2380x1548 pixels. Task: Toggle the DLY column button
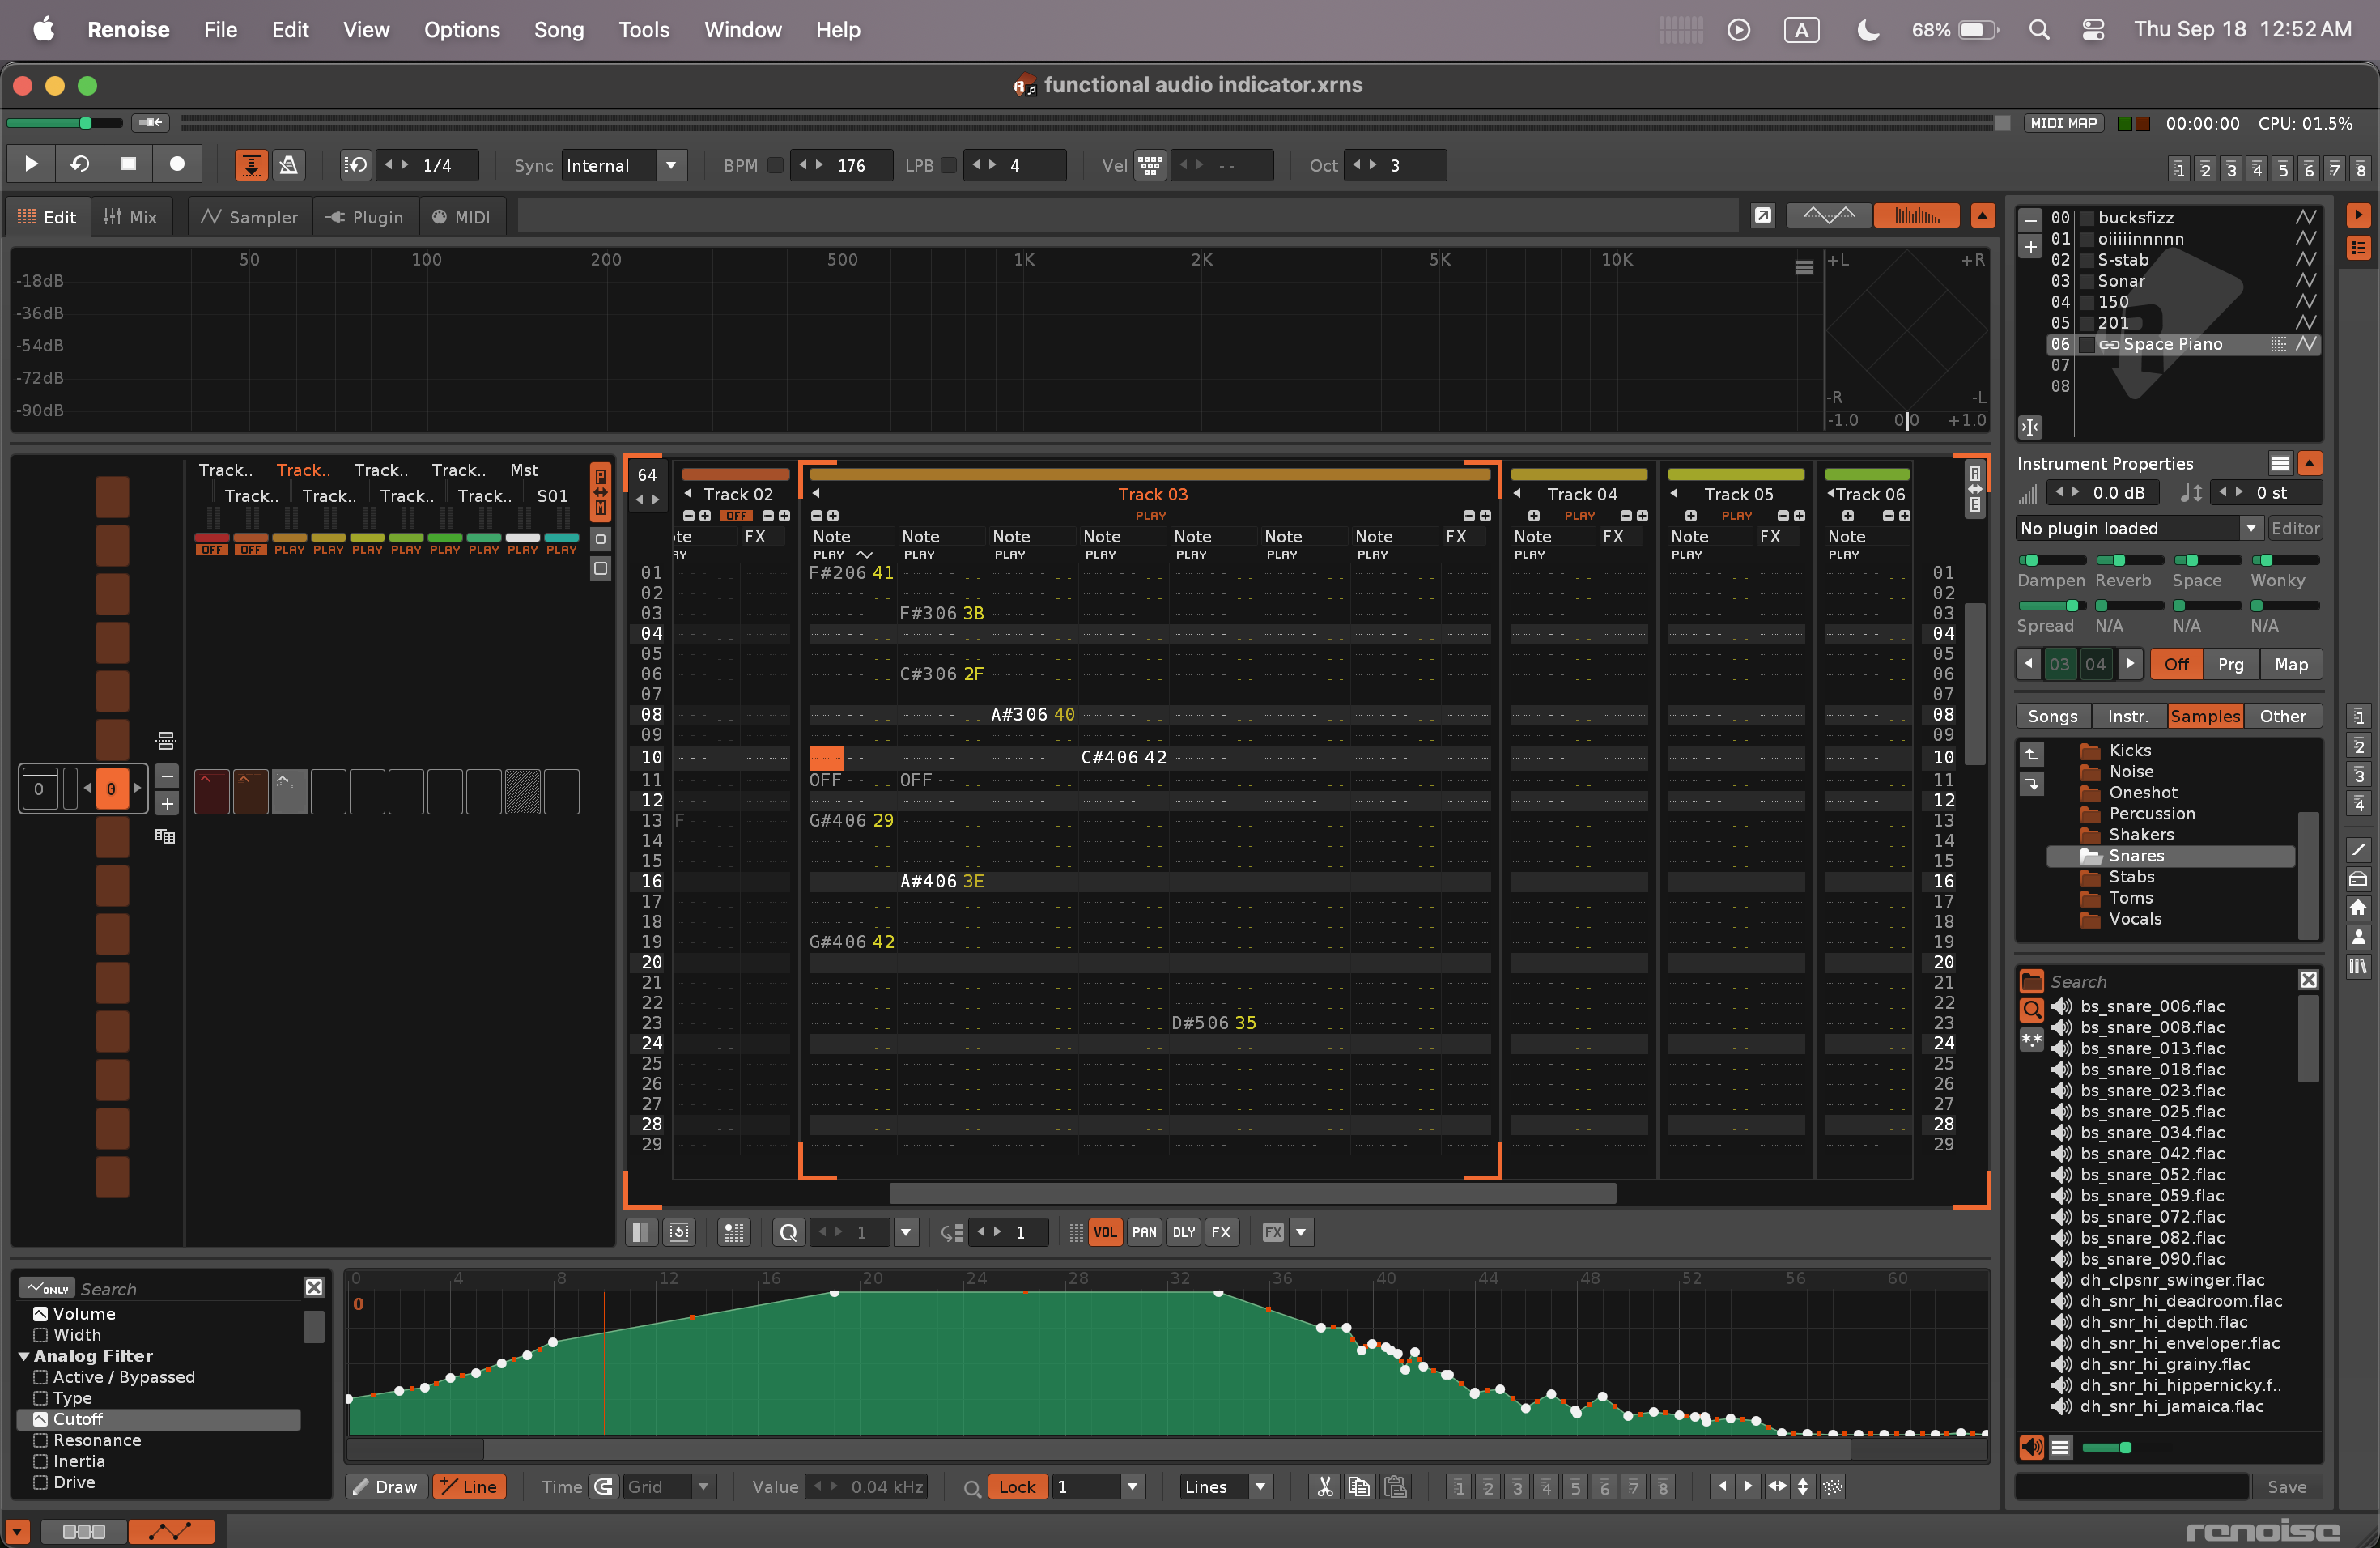click(x=1184, y=1233)
